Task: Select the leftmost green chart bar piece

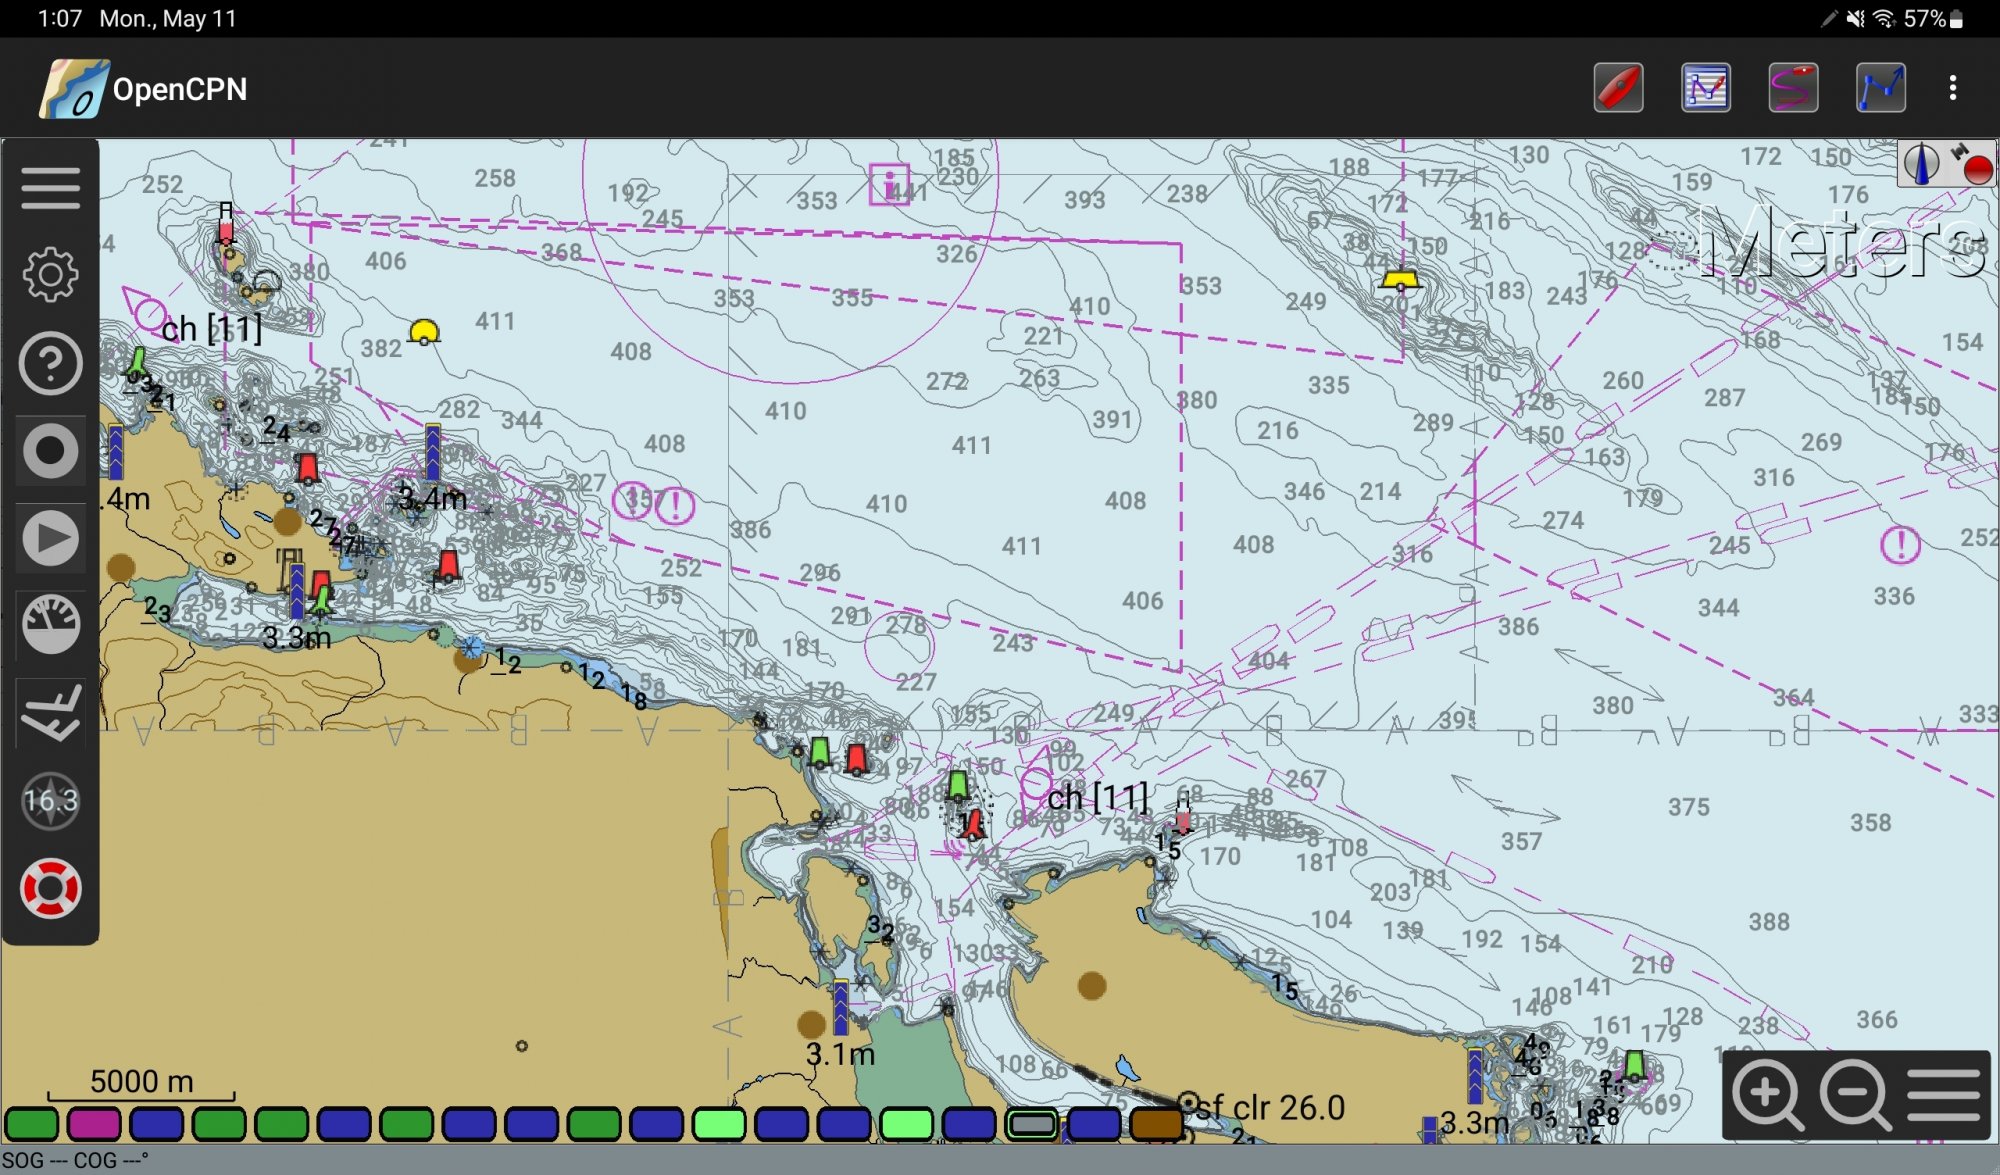Action: [x=32, y=1124]
